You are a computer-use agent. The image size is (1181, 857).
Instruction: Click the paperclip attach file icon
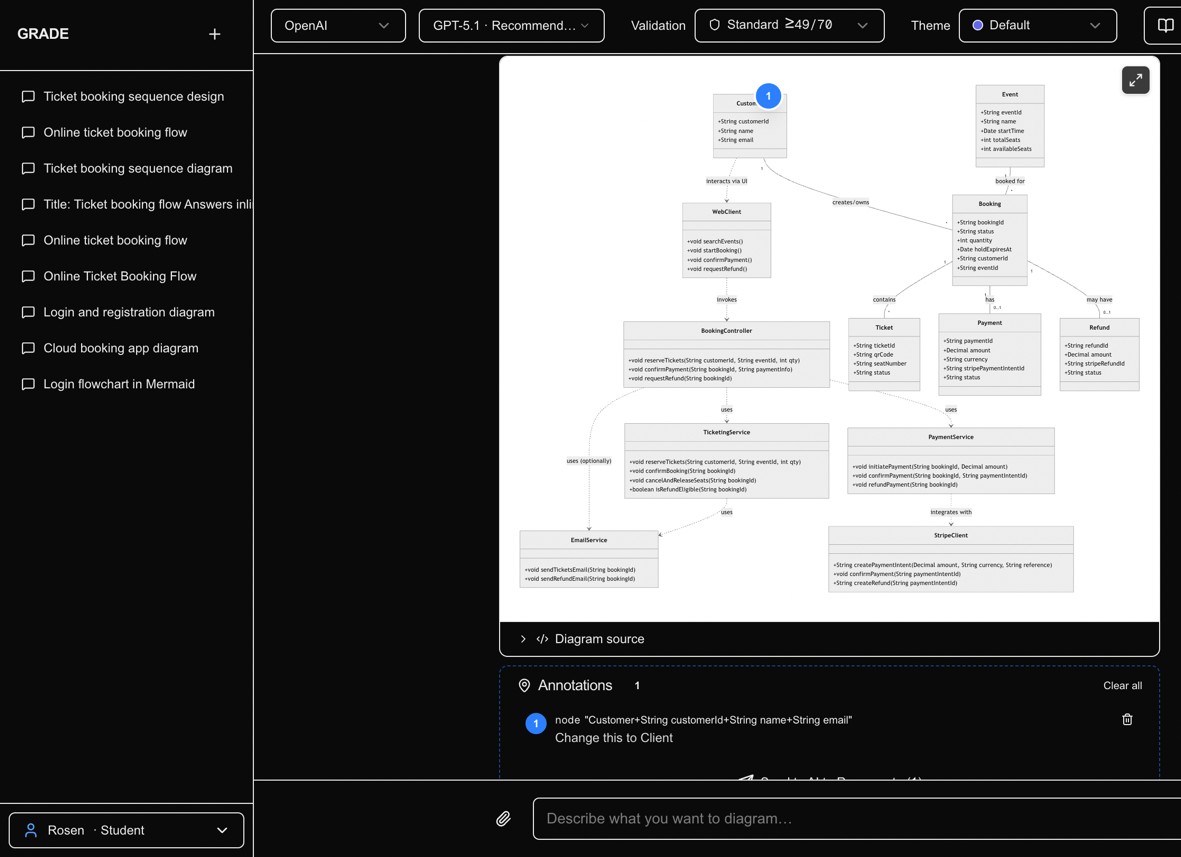click(503, 819)
